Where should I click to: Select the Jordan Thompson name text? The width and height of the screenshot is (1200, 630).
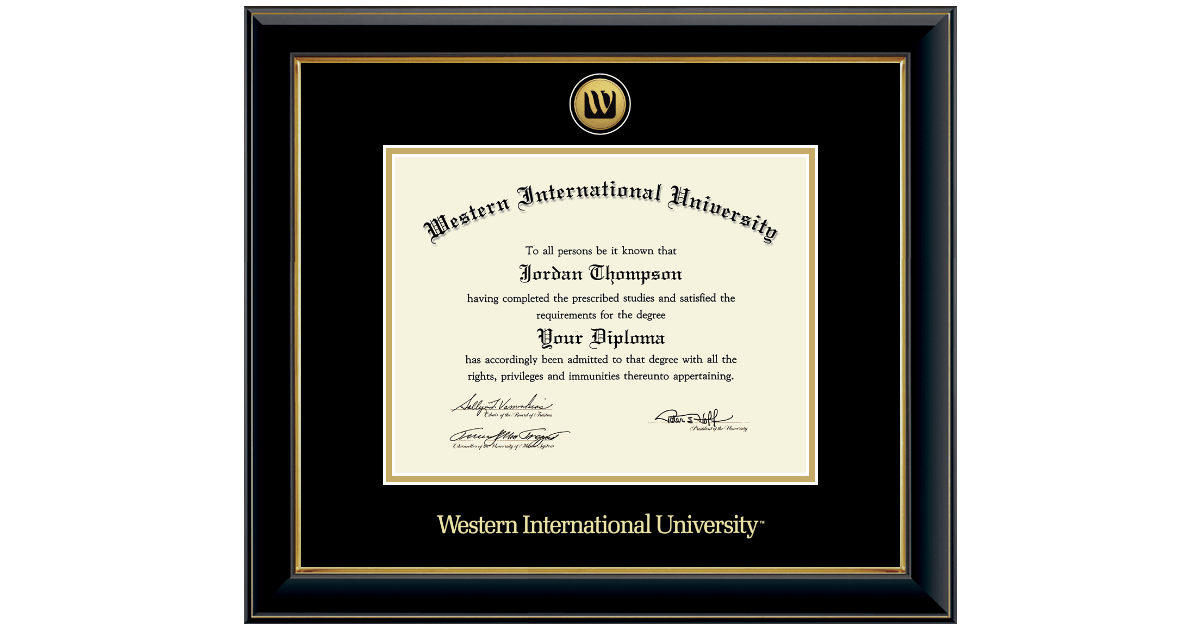pyautogui.click(x=600, y=273)
